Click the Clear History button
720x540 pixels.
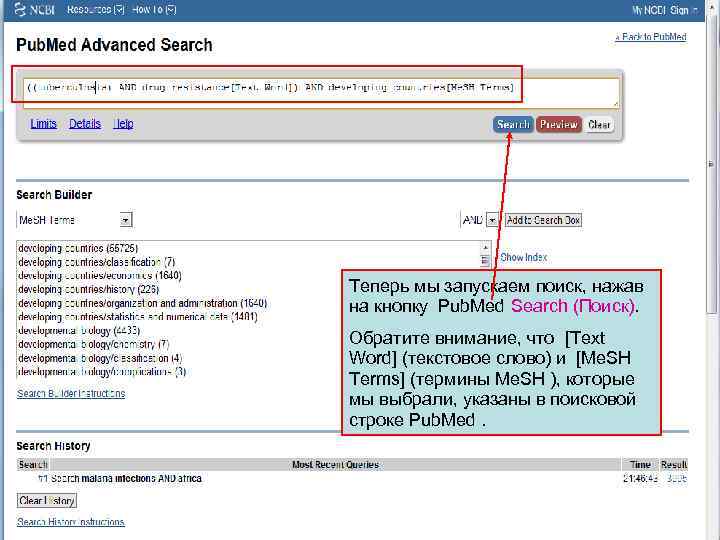(47, 501)
